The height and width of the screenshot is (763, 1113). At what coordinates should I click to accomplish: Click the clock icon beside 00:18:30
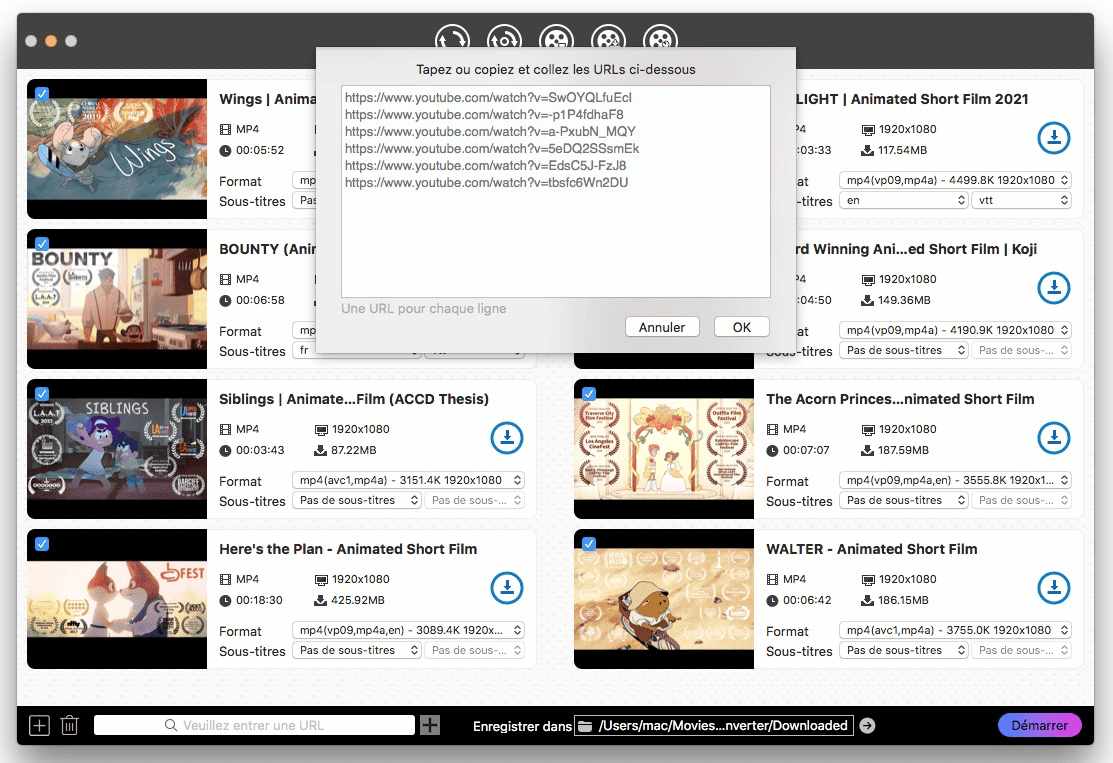225,600
